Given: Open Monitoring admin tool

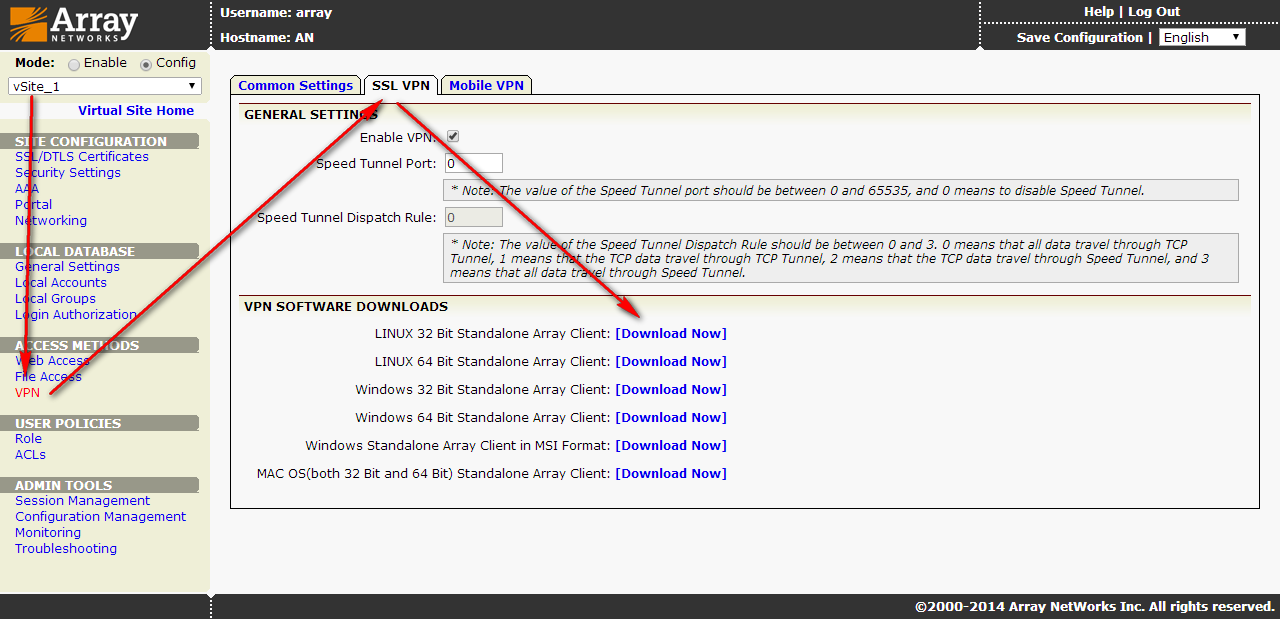Looking at the screenshot, I should point(48,532).
